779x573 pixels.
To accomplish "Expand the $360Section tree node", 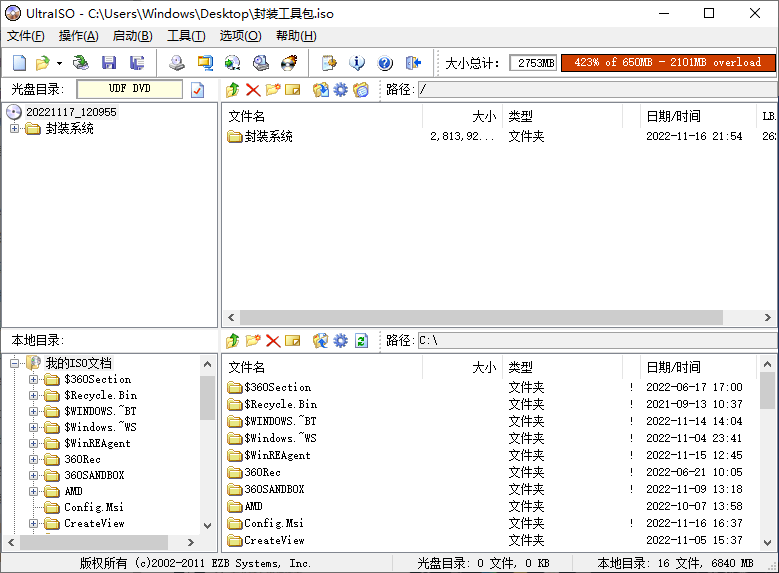I will (x=33, y=380).
